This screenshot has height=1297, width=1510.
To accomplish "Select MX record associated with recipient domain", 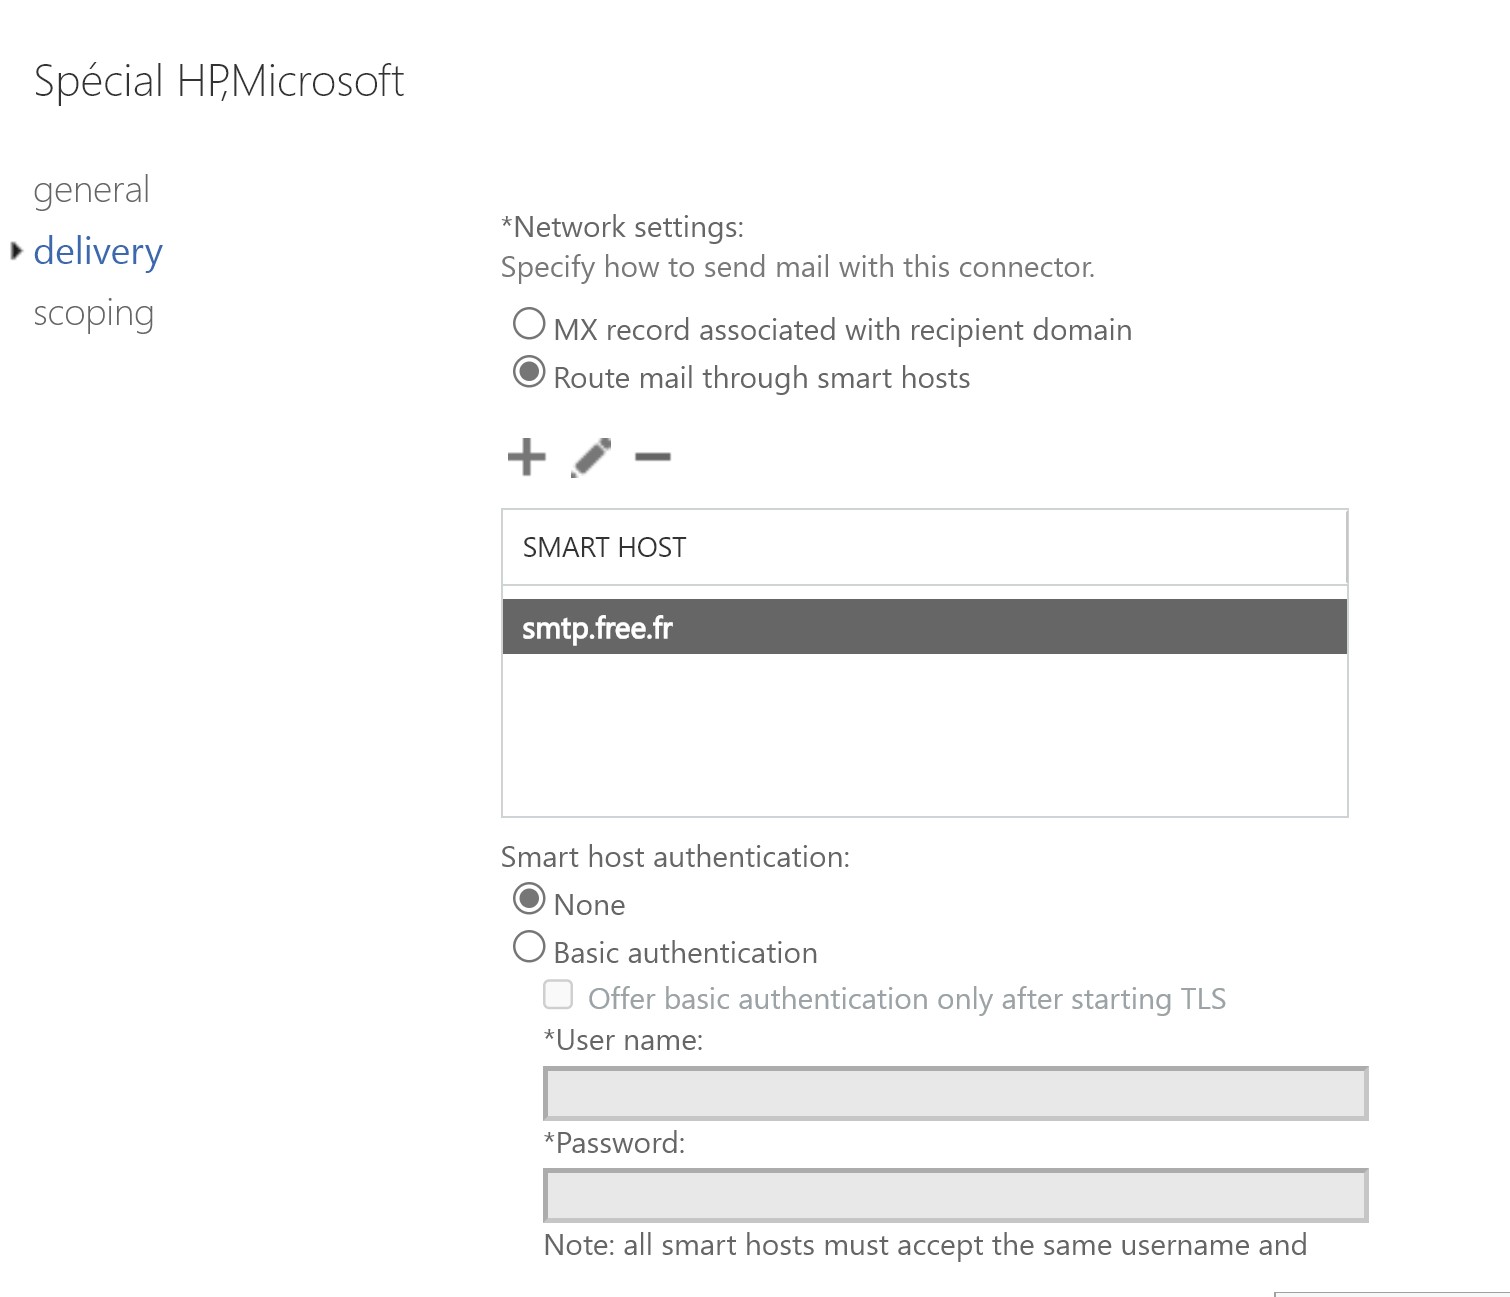I will point(529,324).
